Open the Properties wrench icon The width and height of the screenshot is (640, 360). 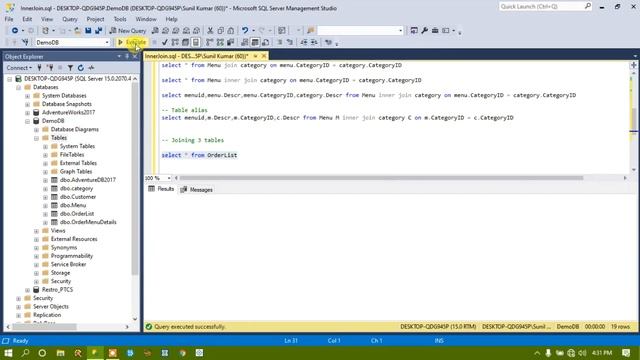click(424, 31)
